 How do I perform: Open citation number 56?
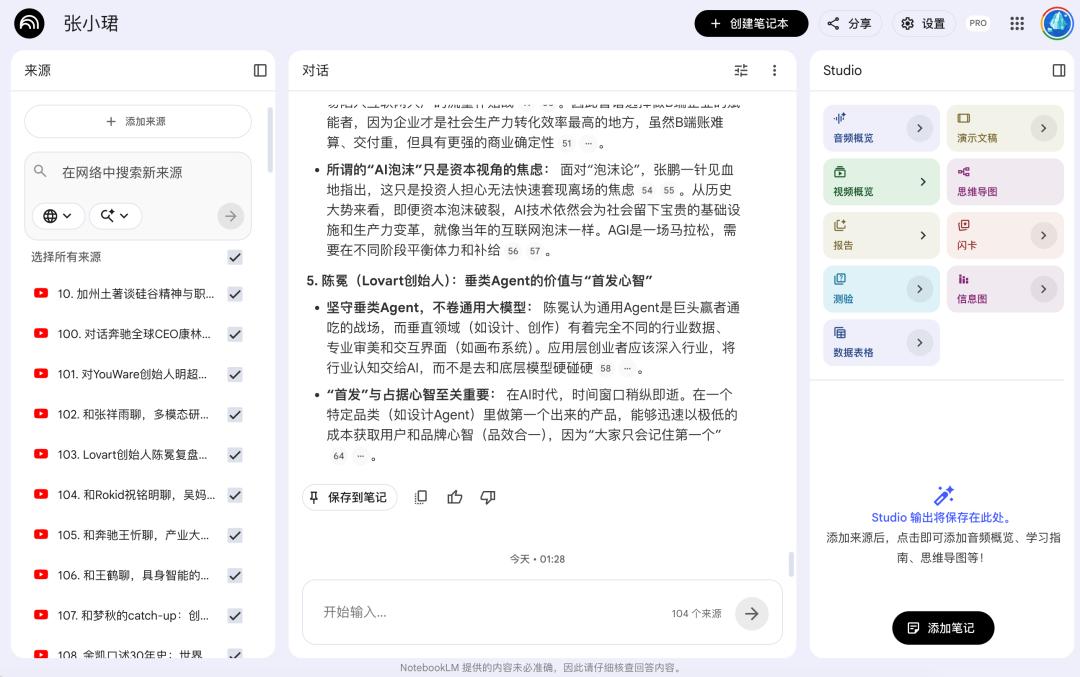513,251
